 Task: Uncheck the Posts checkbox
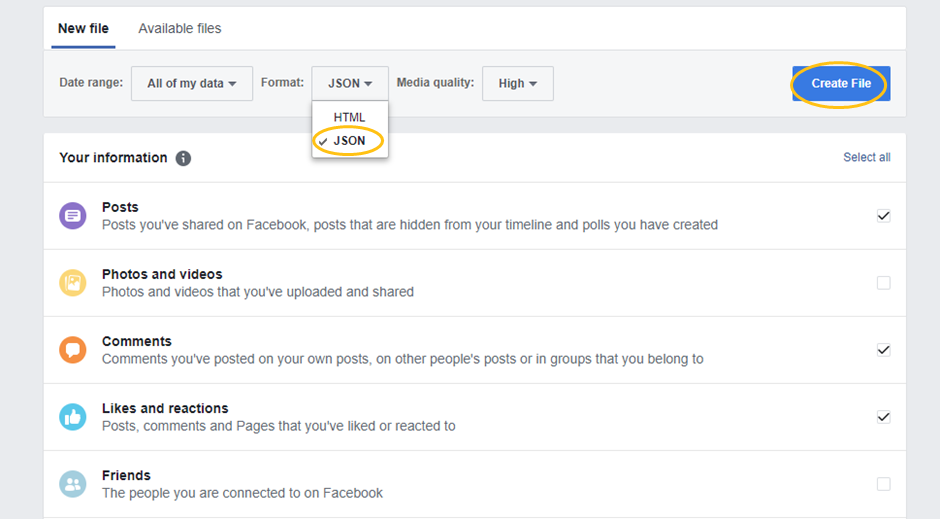[x=883, y=216]
